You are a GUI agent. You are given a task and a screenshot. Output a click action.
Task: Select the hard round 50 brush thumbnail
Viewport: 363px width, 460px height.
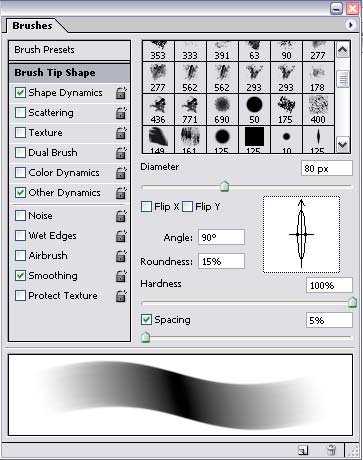[x=254, y=110]
